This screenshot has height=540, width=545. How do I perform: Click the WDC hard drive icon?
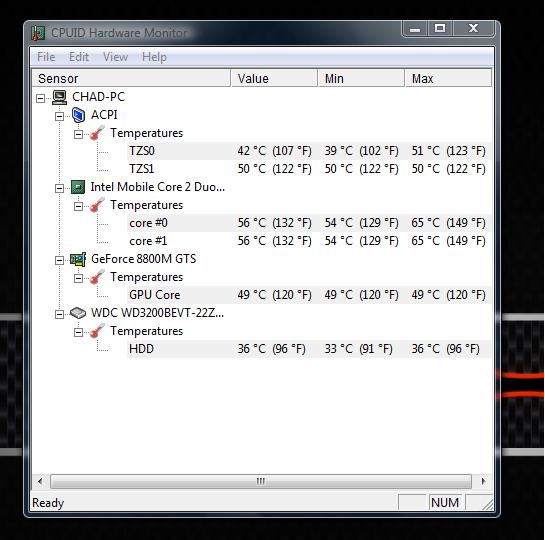78,313
